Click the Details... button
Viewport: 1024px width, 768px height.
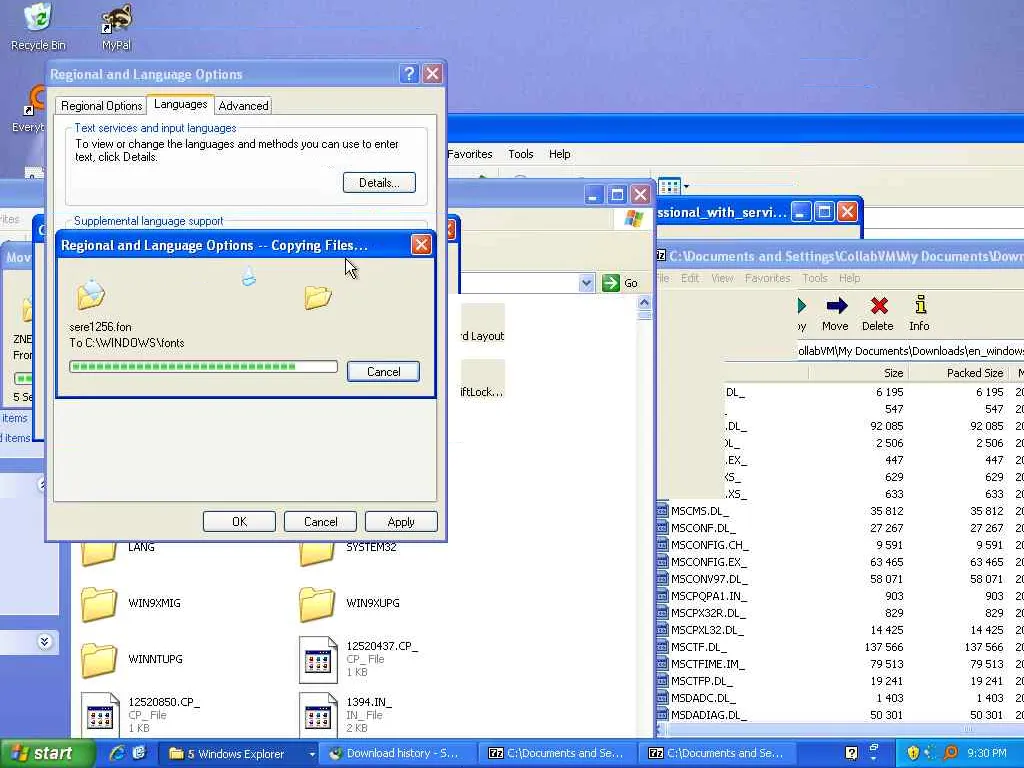tap(379, 183)
